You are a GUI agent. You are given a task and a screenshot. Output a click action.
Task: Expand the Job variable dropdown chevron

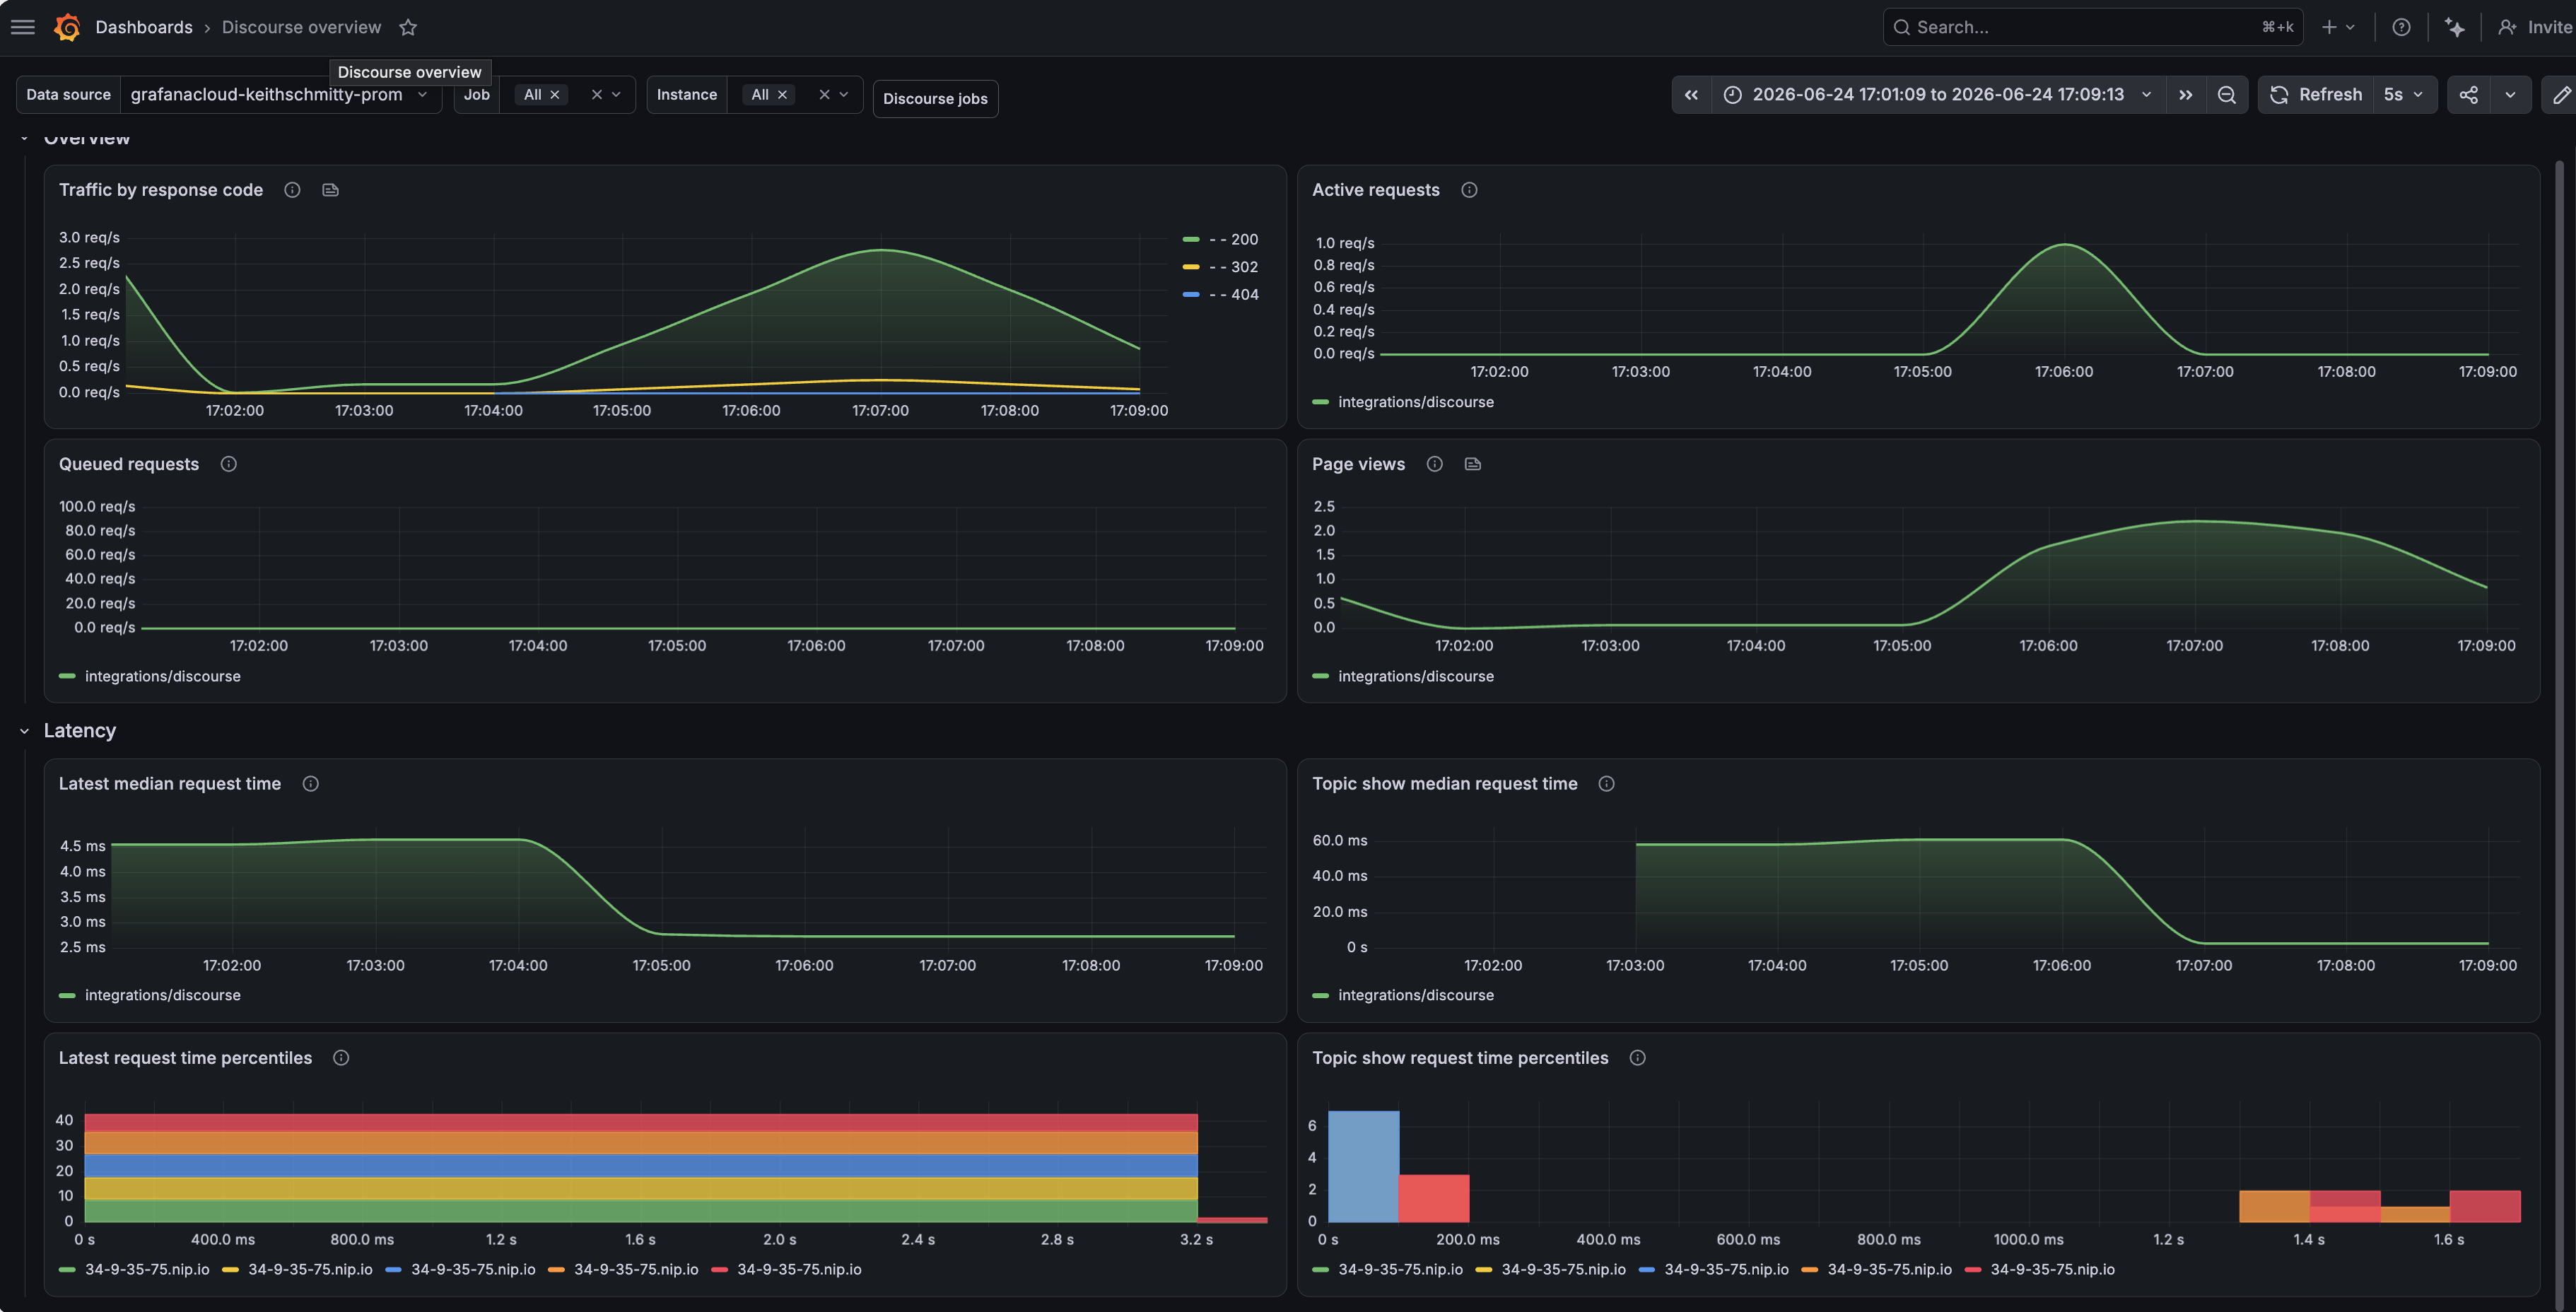click(x=617, y=94)
